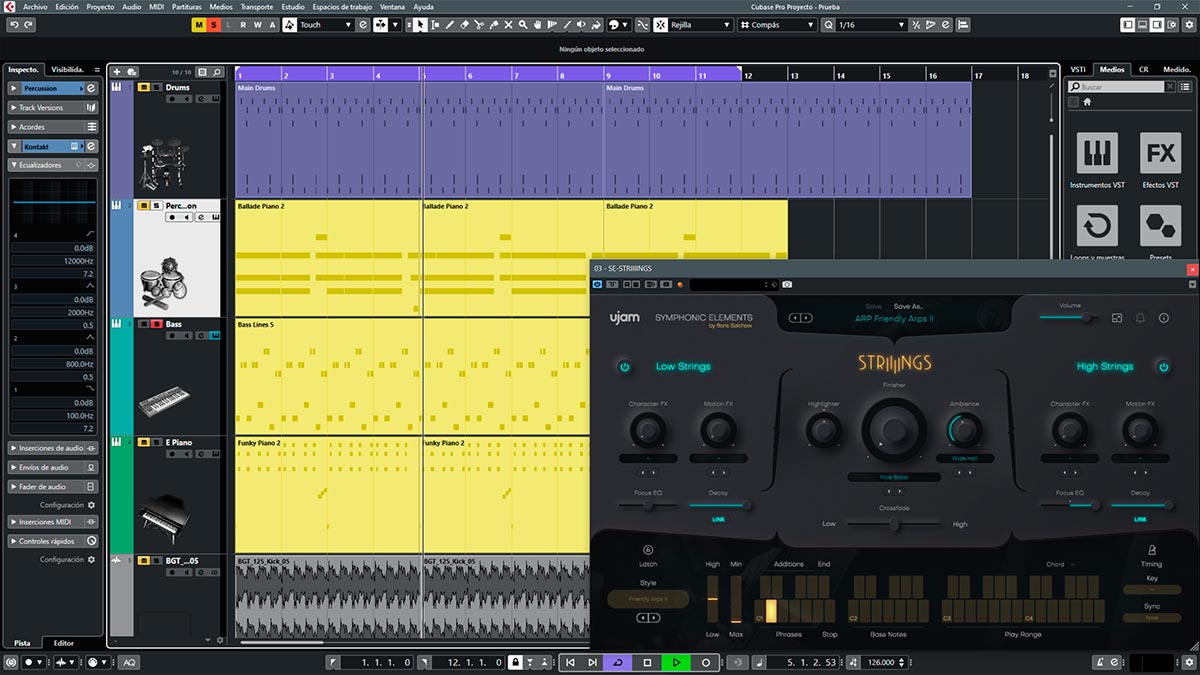Toggle High Strings power button
This screenshot has height=675, width=1200.
(1164, 367)
